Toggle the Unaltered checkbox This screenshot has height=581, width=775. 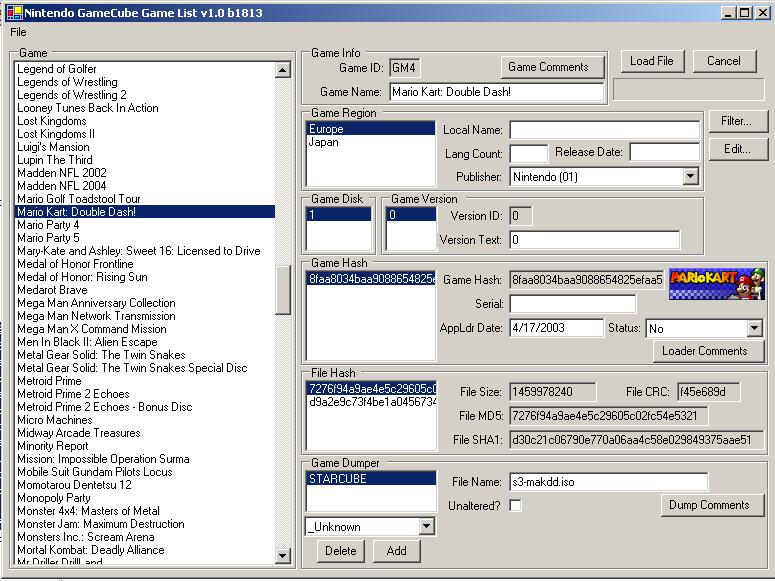[x=515, y=506]
